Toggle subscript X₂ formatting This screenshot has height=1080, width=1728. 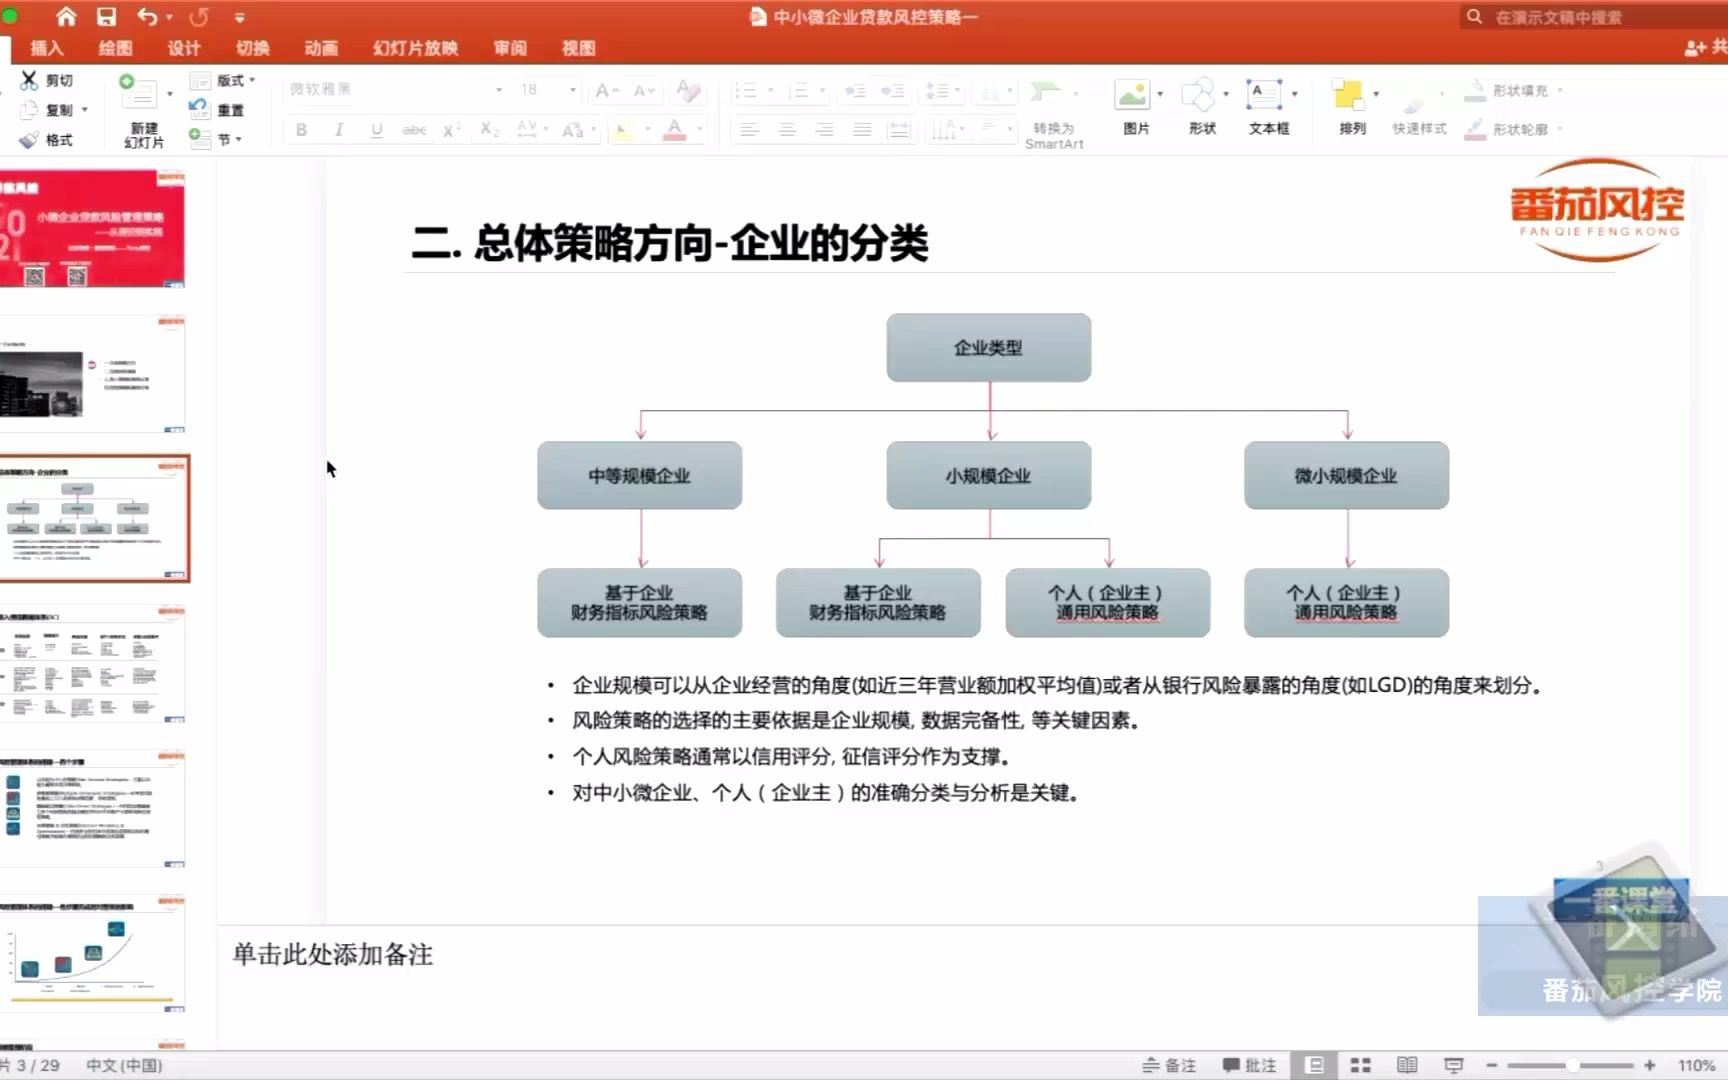click(489, 129)
